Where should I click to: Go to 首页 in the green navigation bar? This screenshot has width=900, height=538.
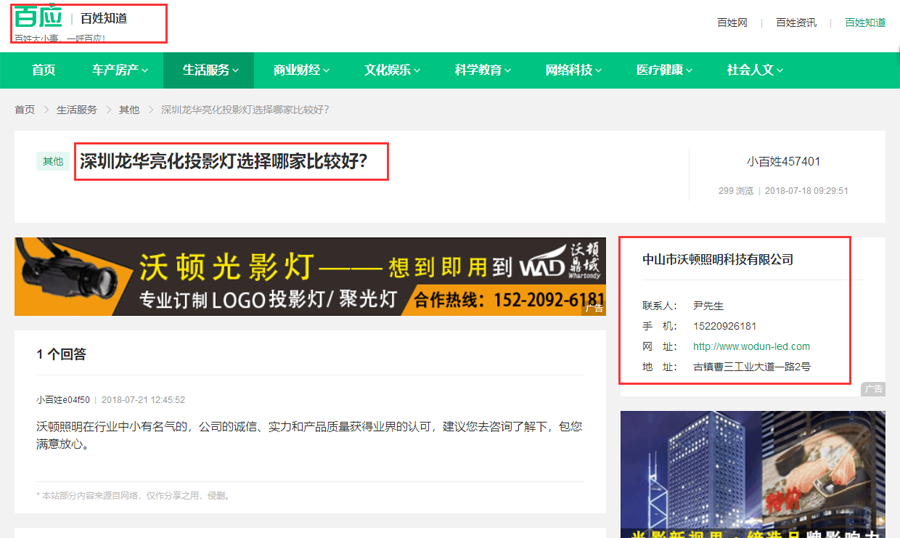coord(44,70)
